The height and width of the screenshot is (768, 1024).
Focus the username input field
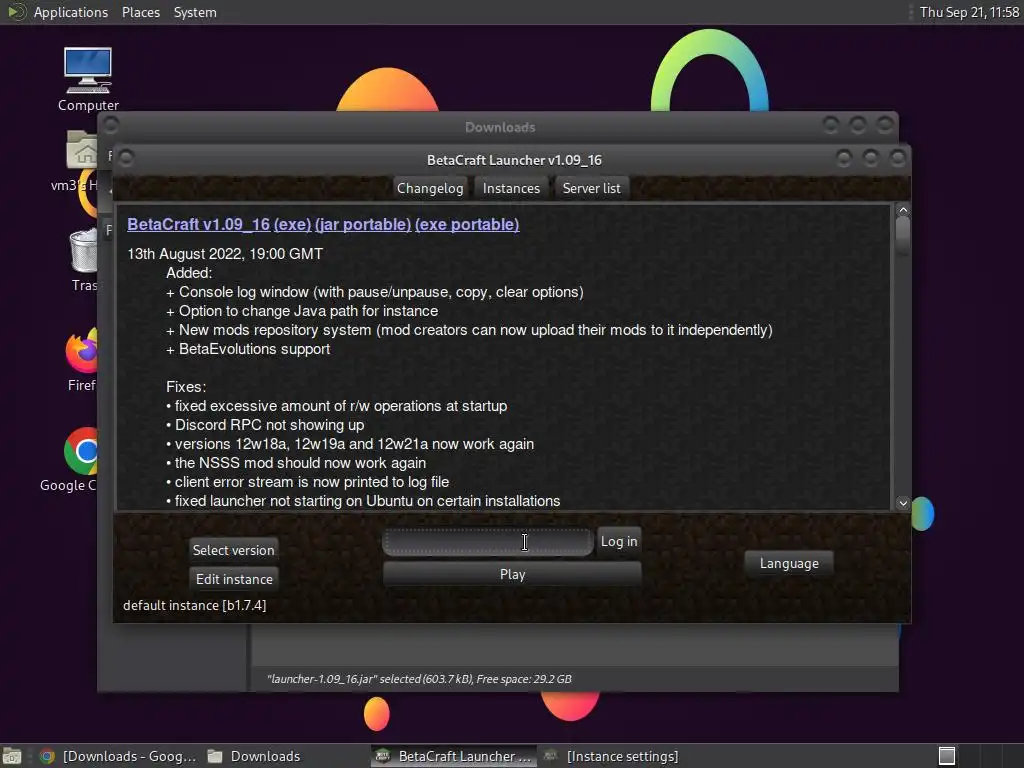click(488, 542)
